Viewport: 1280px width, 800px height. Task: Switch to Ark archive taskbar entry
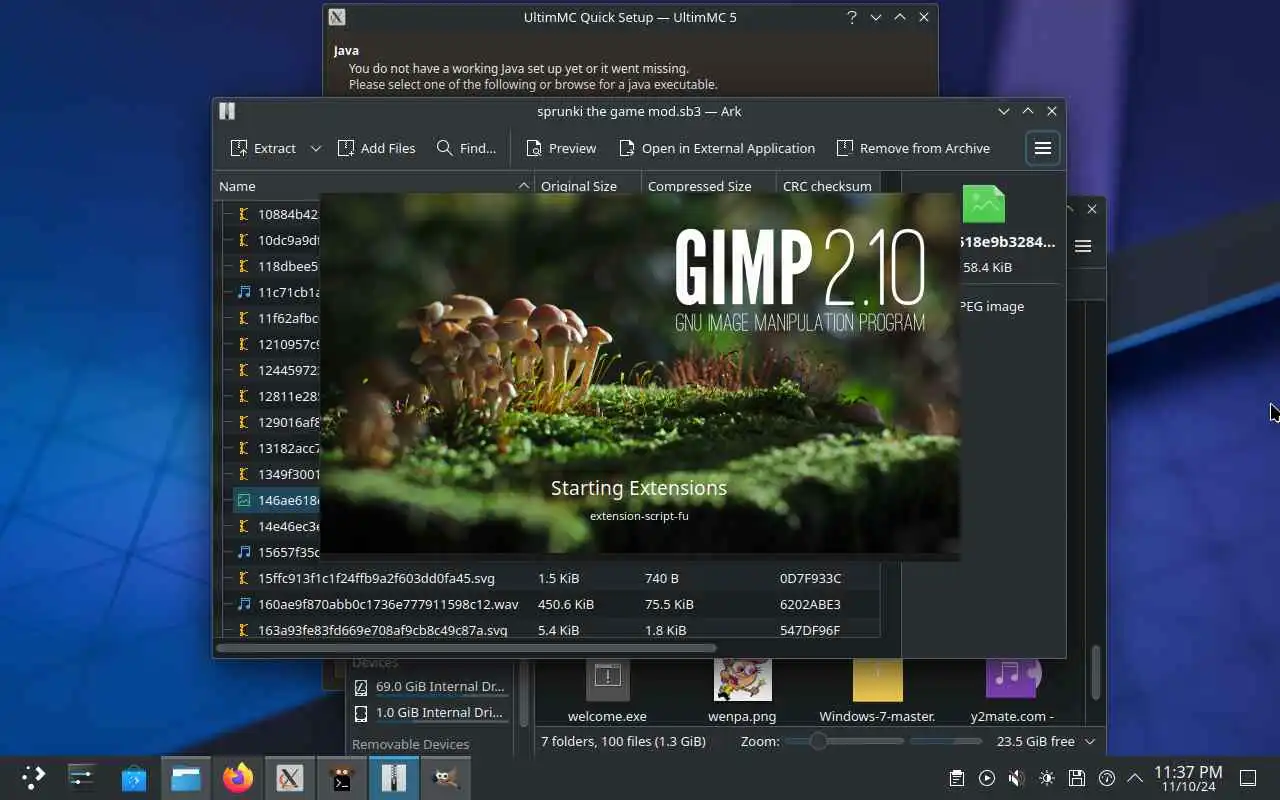pyautogui.click(x=394, y=777)
